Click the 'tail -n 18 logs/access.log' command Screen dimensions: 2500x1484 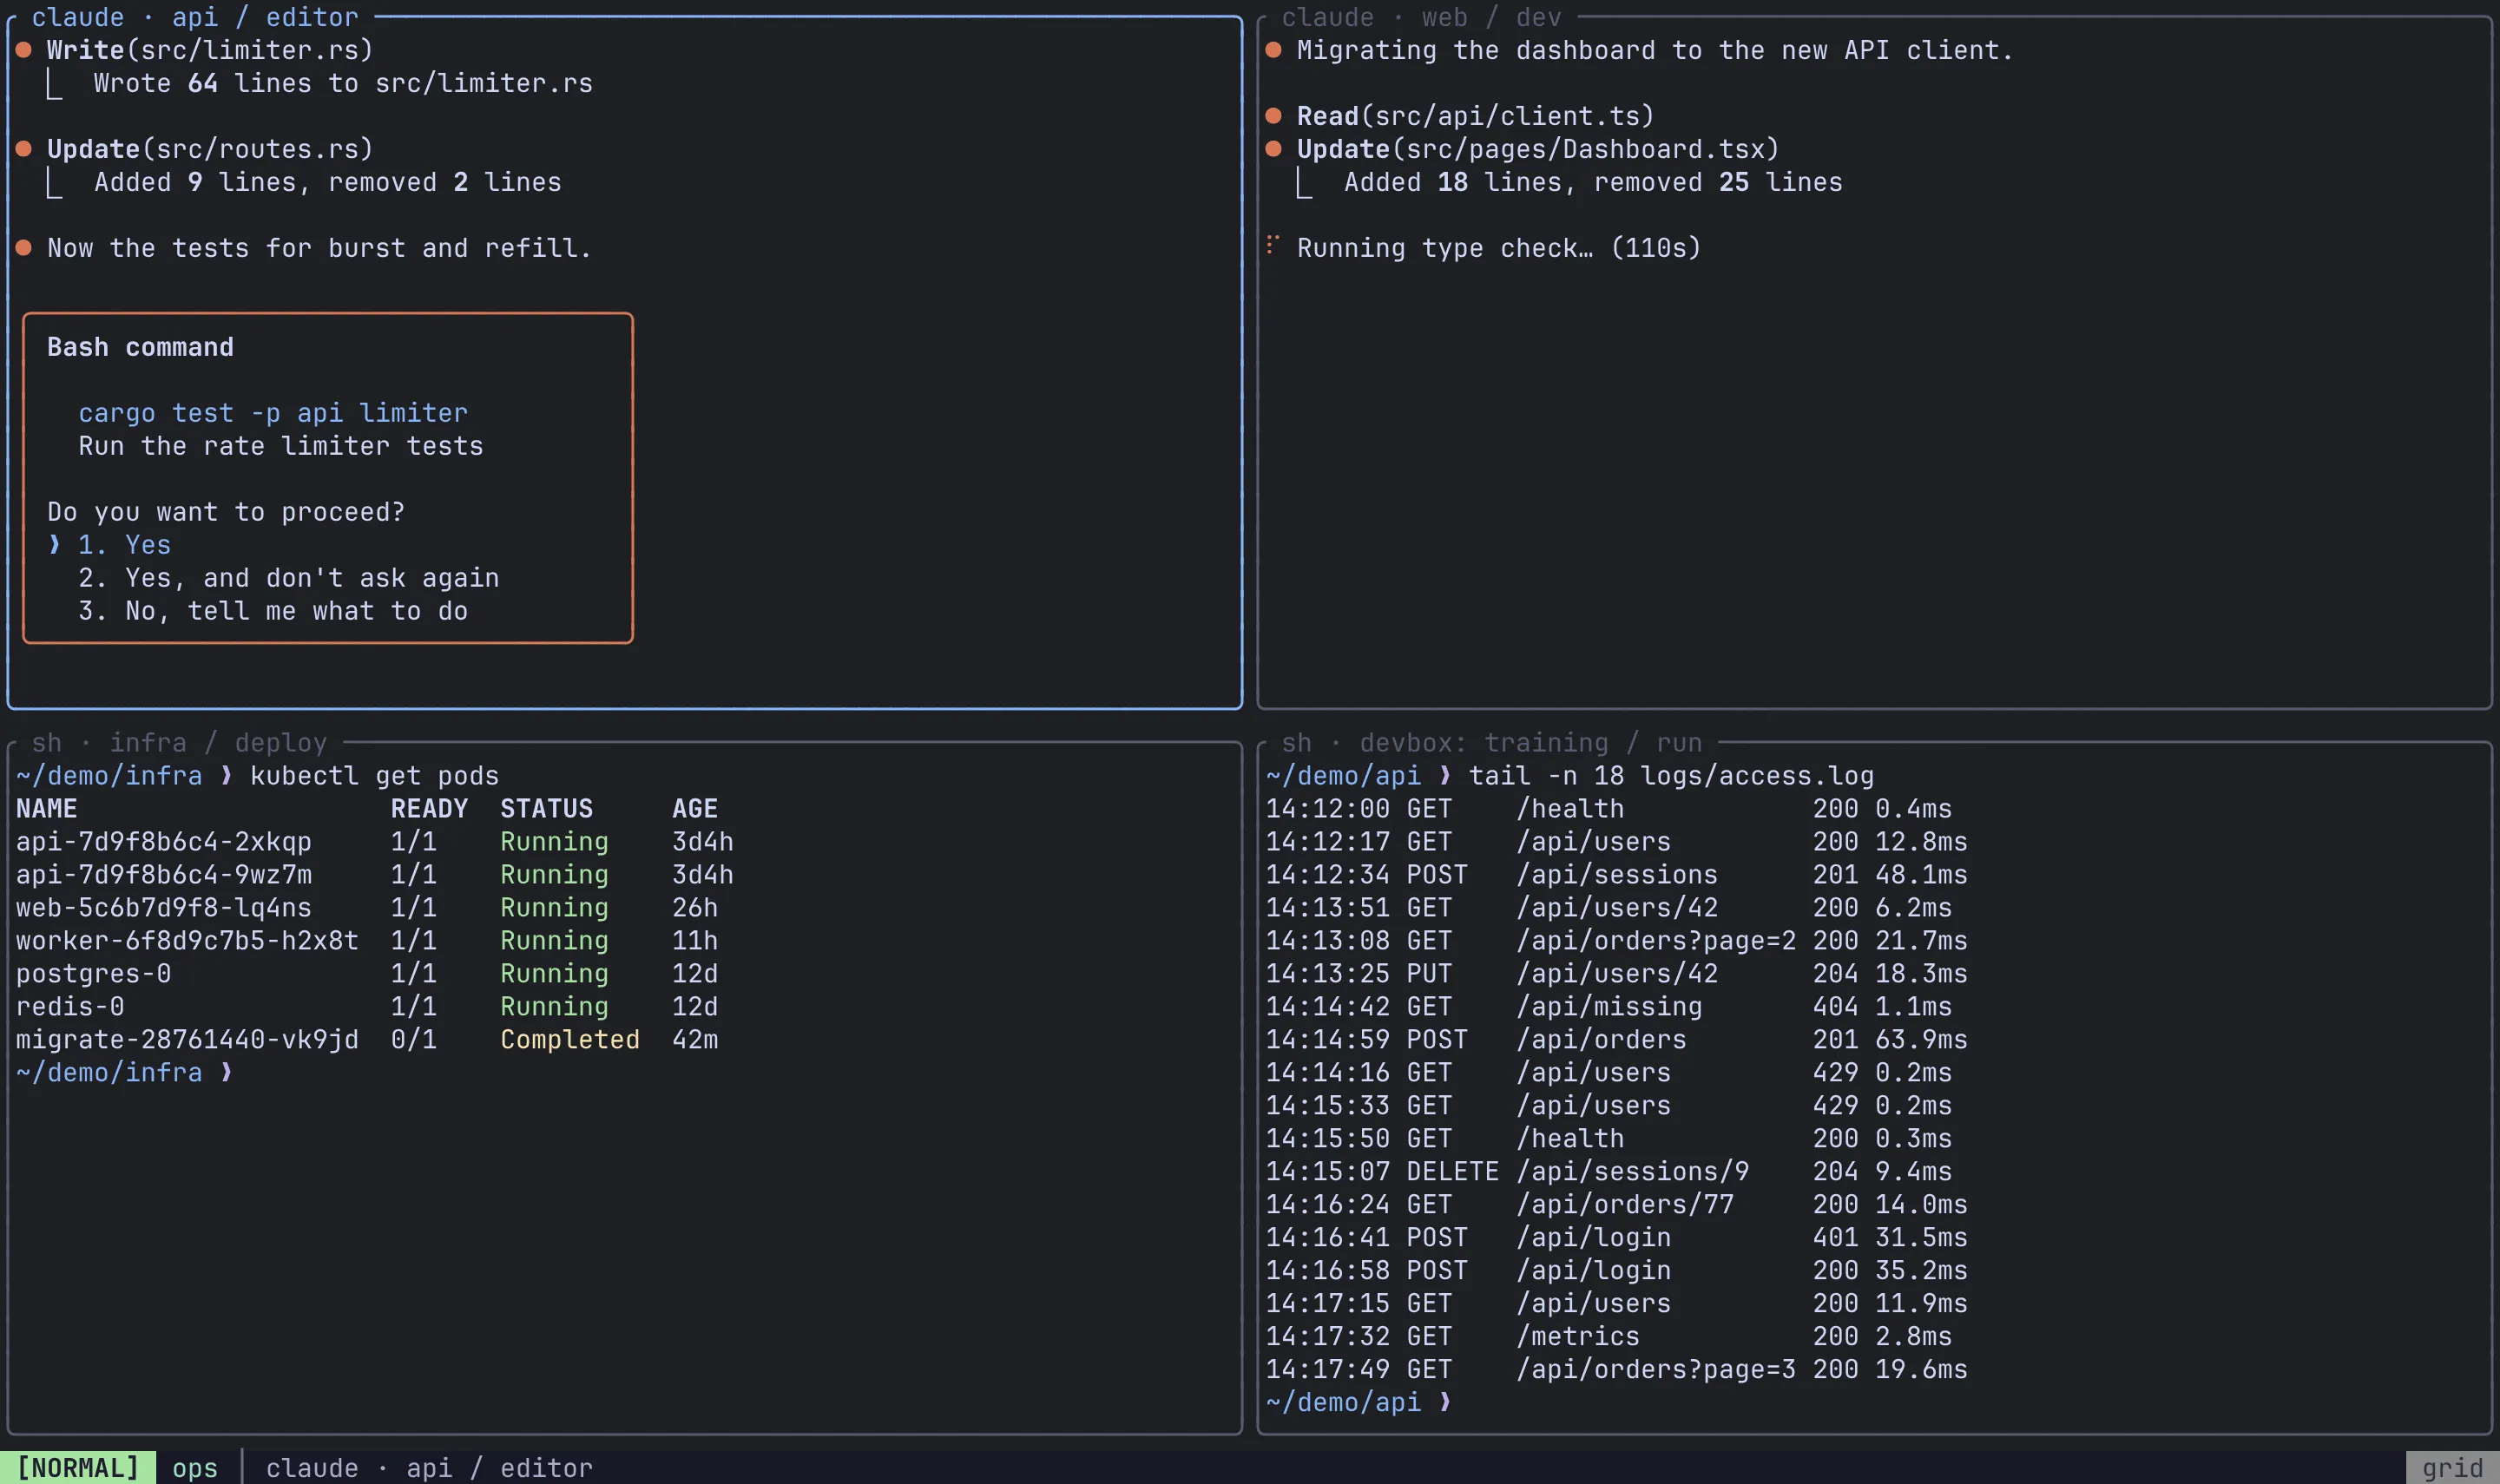(1671, 776)
